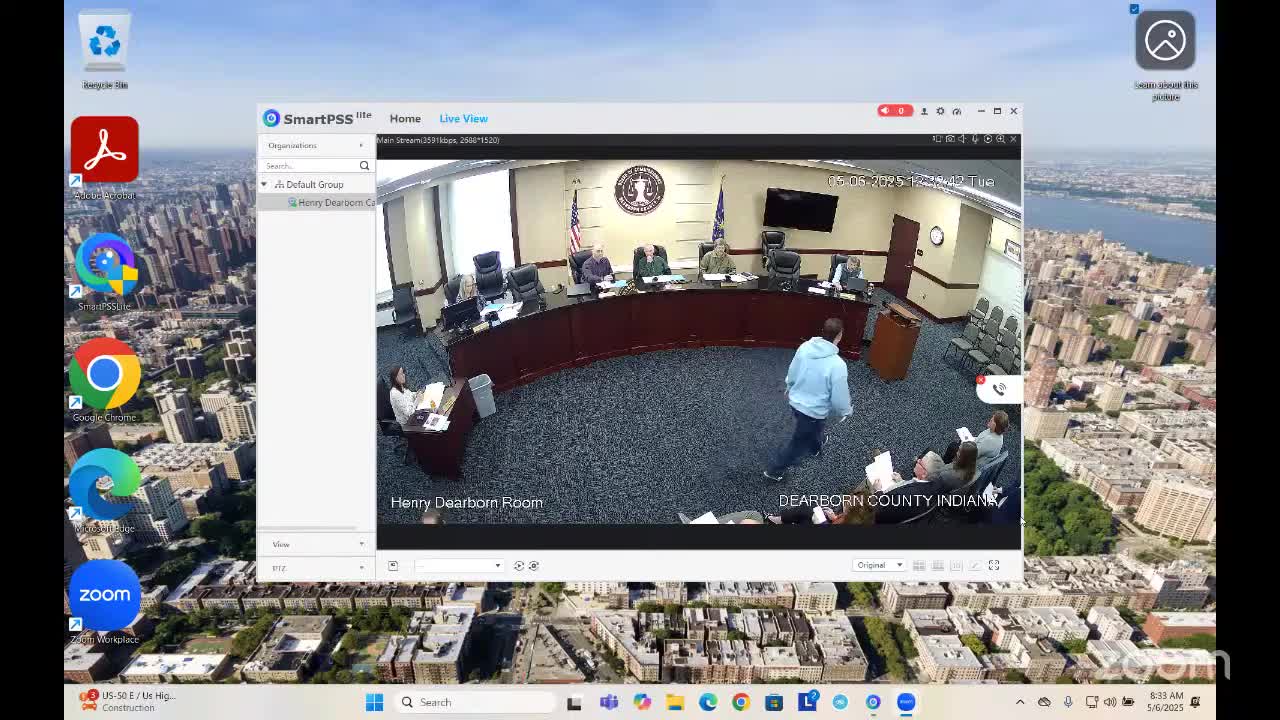Image resolution: width=1280 pixels, height=720 pixels.
Task: Open the system status gauge icon
Action: tap(957, 111)
